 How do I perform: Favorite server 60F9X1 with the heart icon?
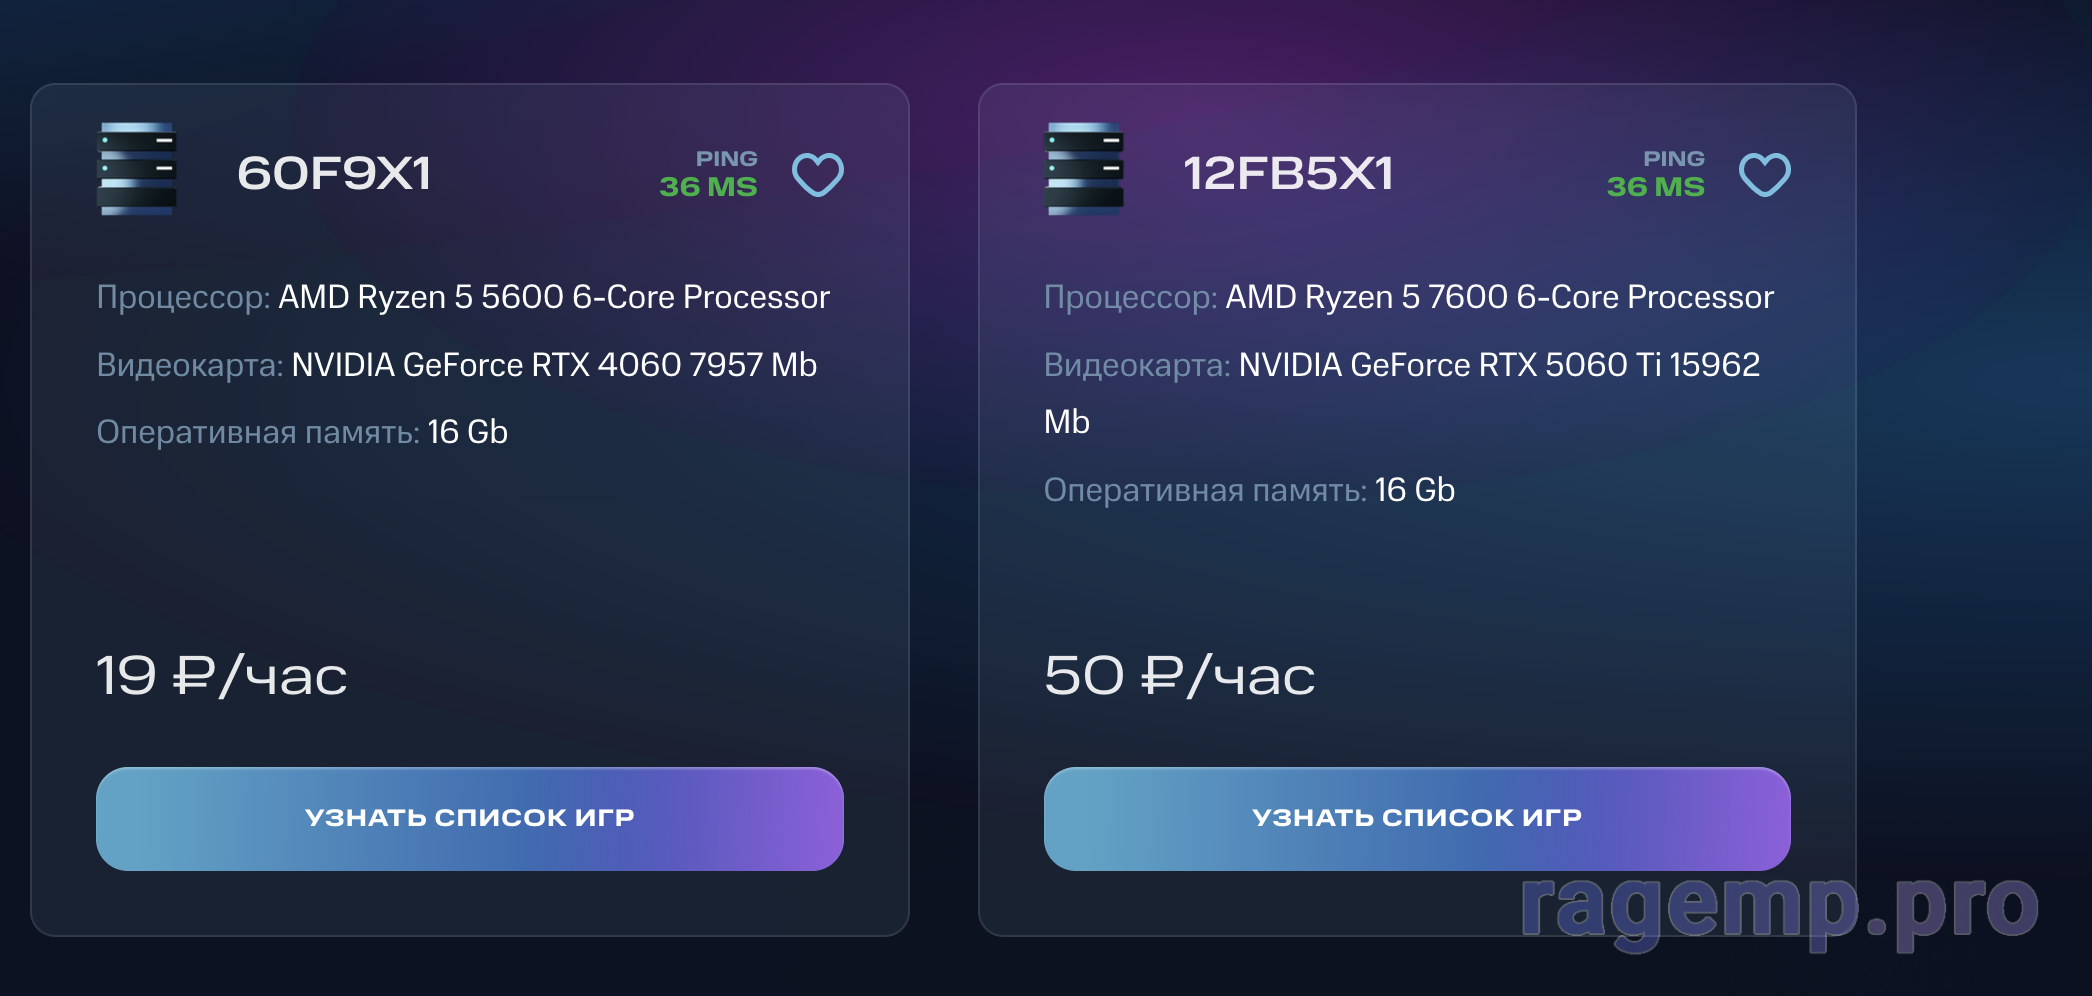tap(818, 173)
